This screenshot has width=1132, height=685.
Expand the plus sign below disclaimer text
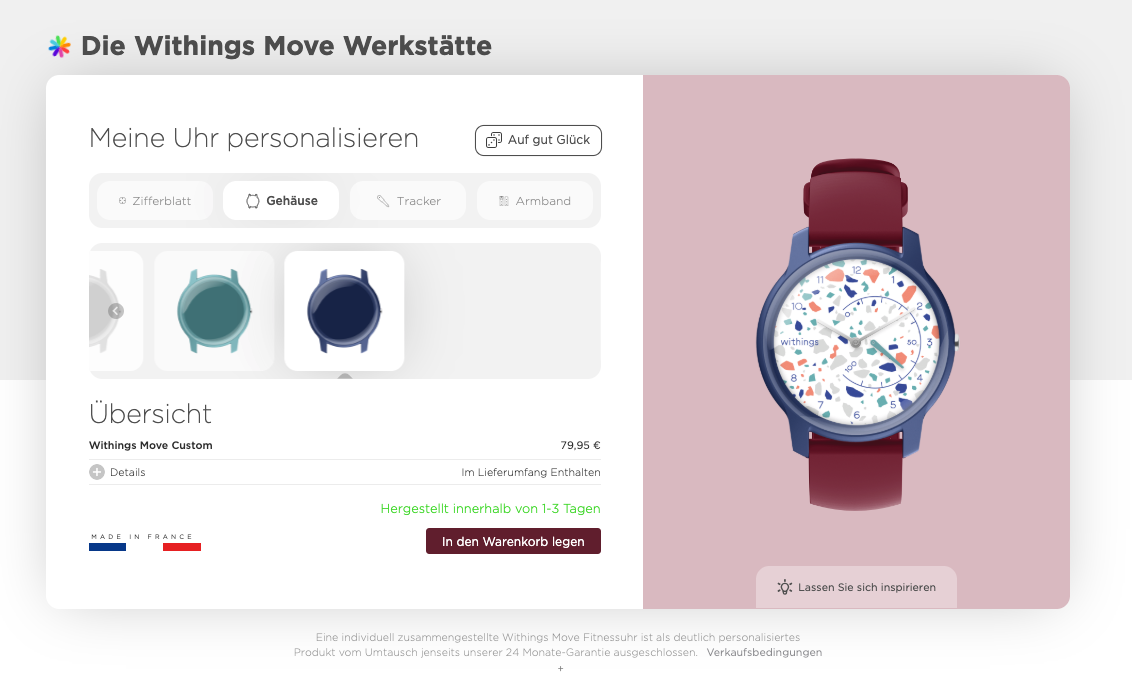(x=560, y=668)
